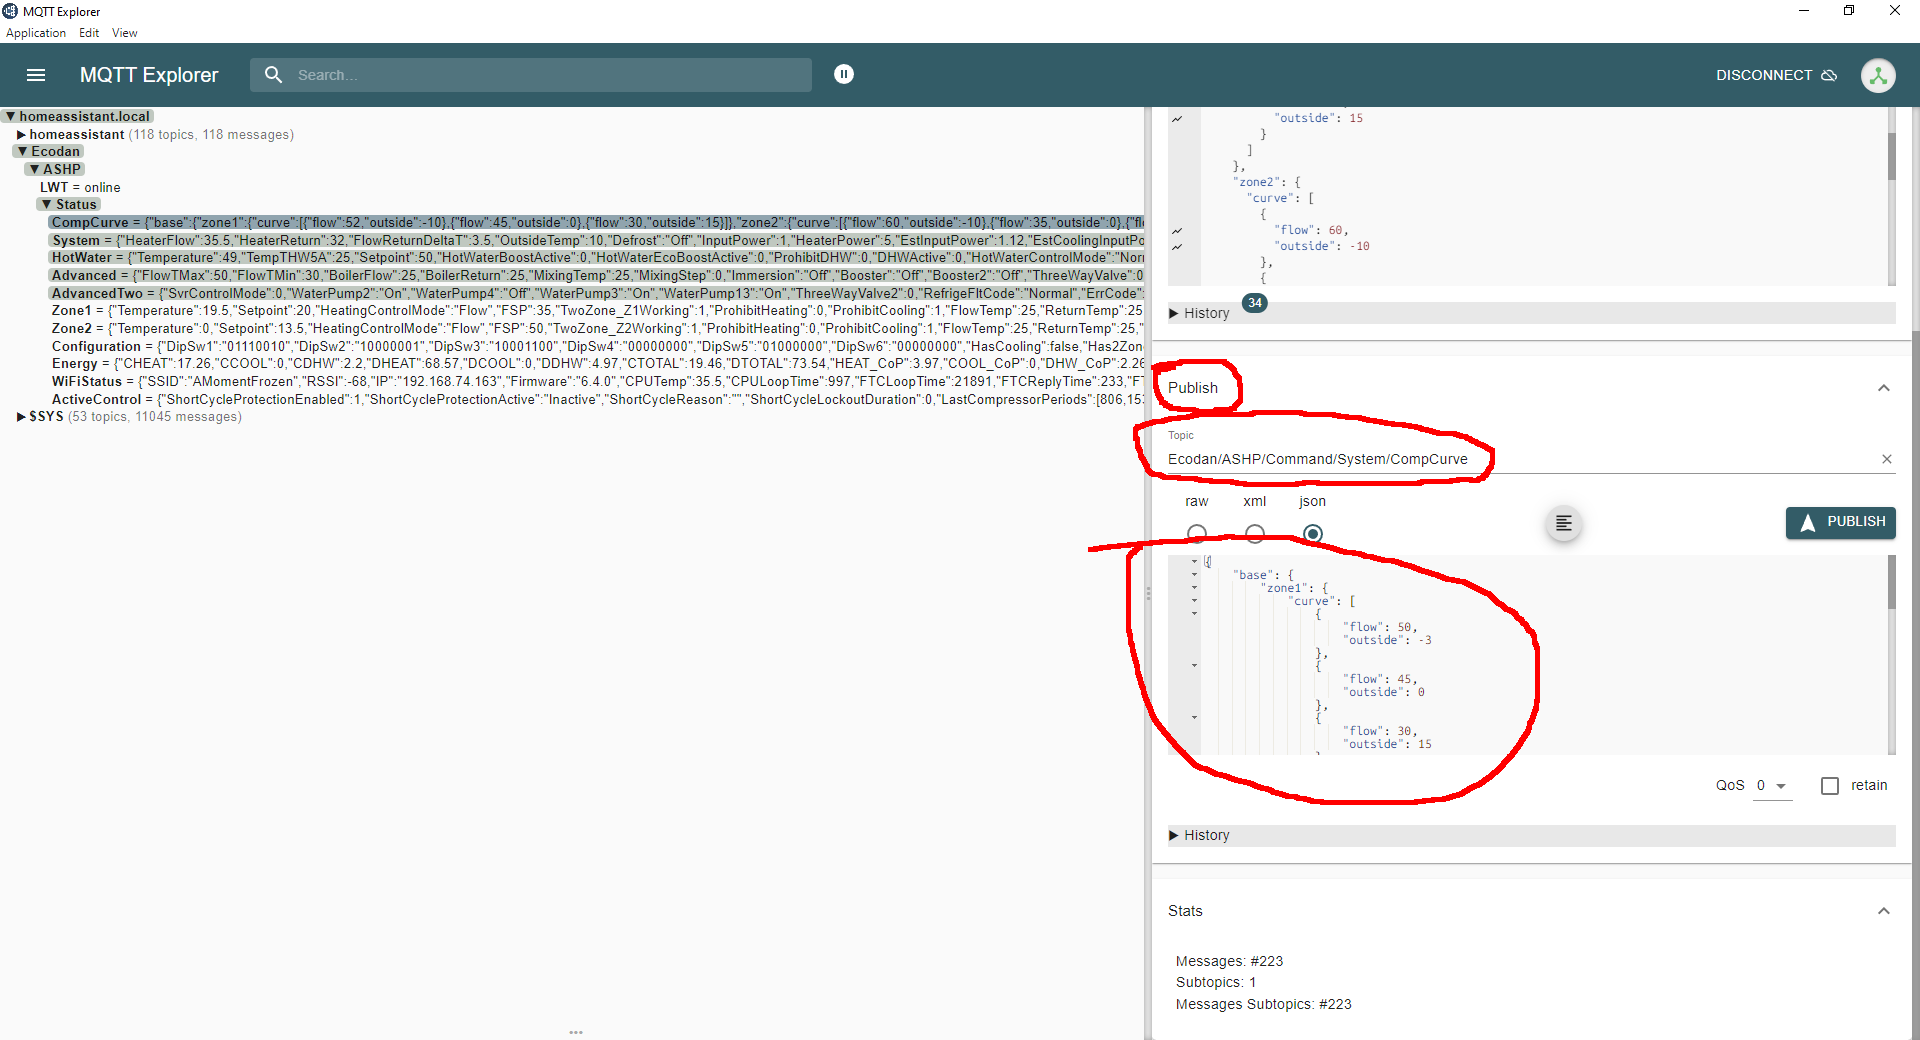Click the search magnifier icon
1920x1040 pixels.
point(273,75)
